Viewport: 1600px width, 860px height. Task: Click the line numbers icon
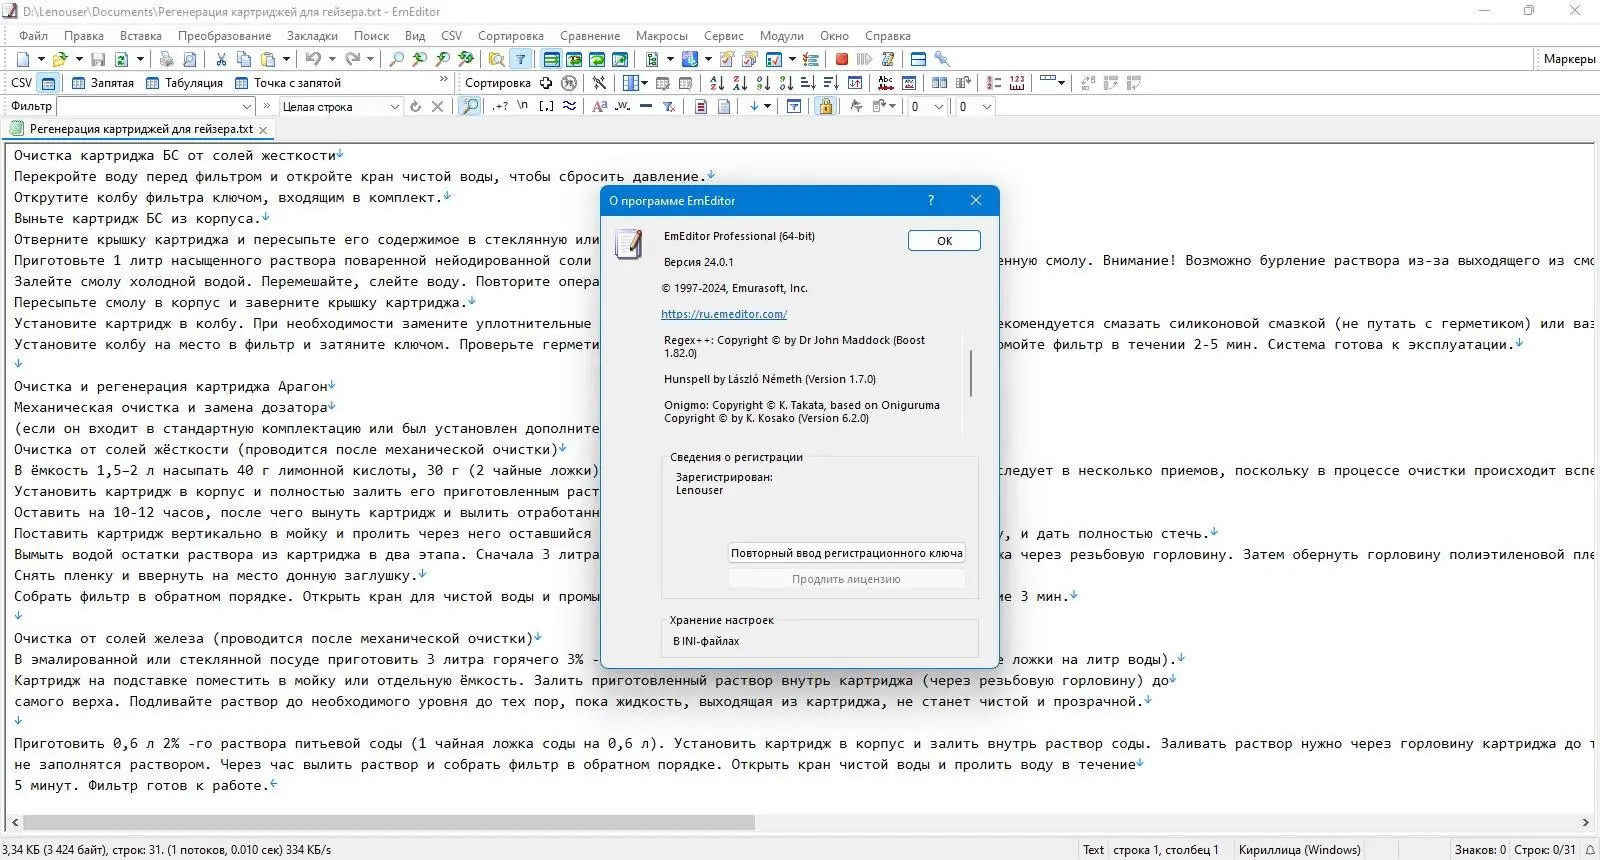994,83
